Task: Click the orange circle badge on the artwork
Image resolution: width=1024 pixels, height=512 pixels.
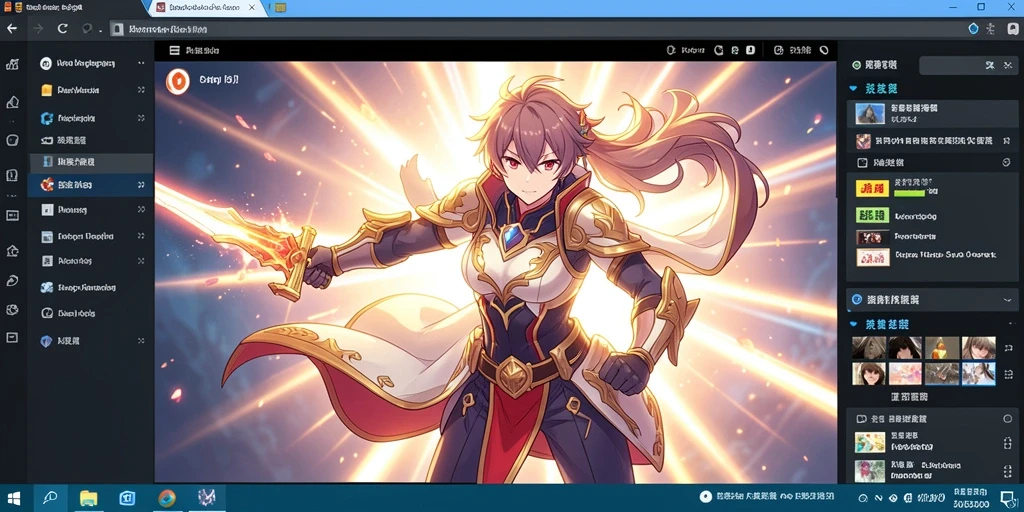Action: pos(178,81)
